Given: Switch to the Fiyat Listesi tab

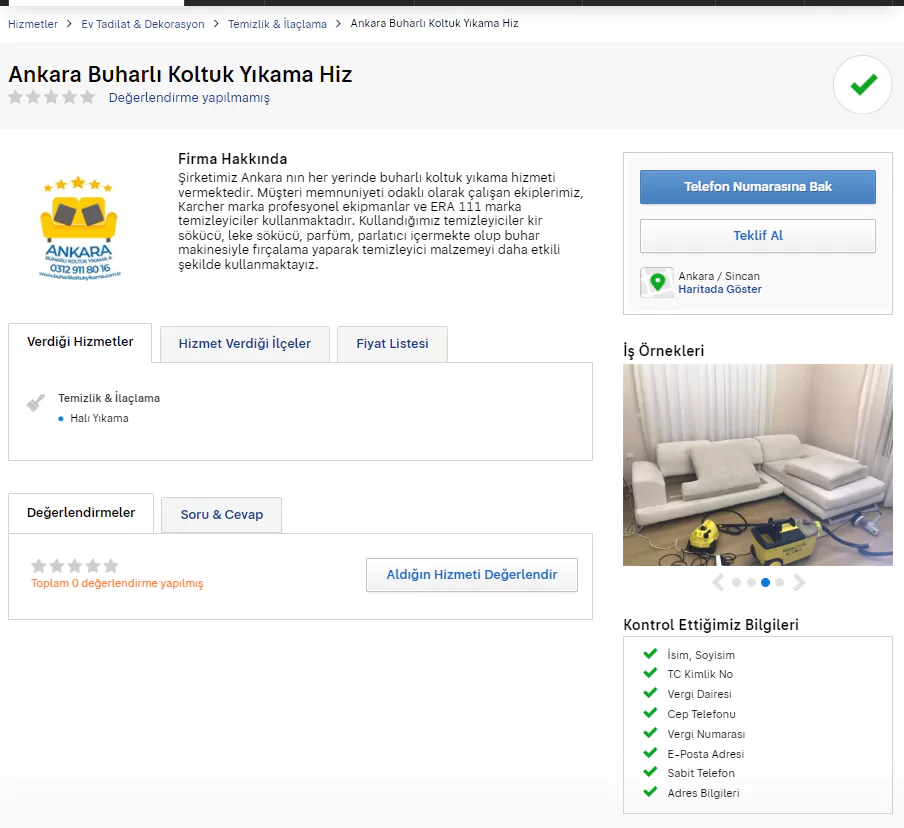Looking at the screenshot, I should point(392,343).
